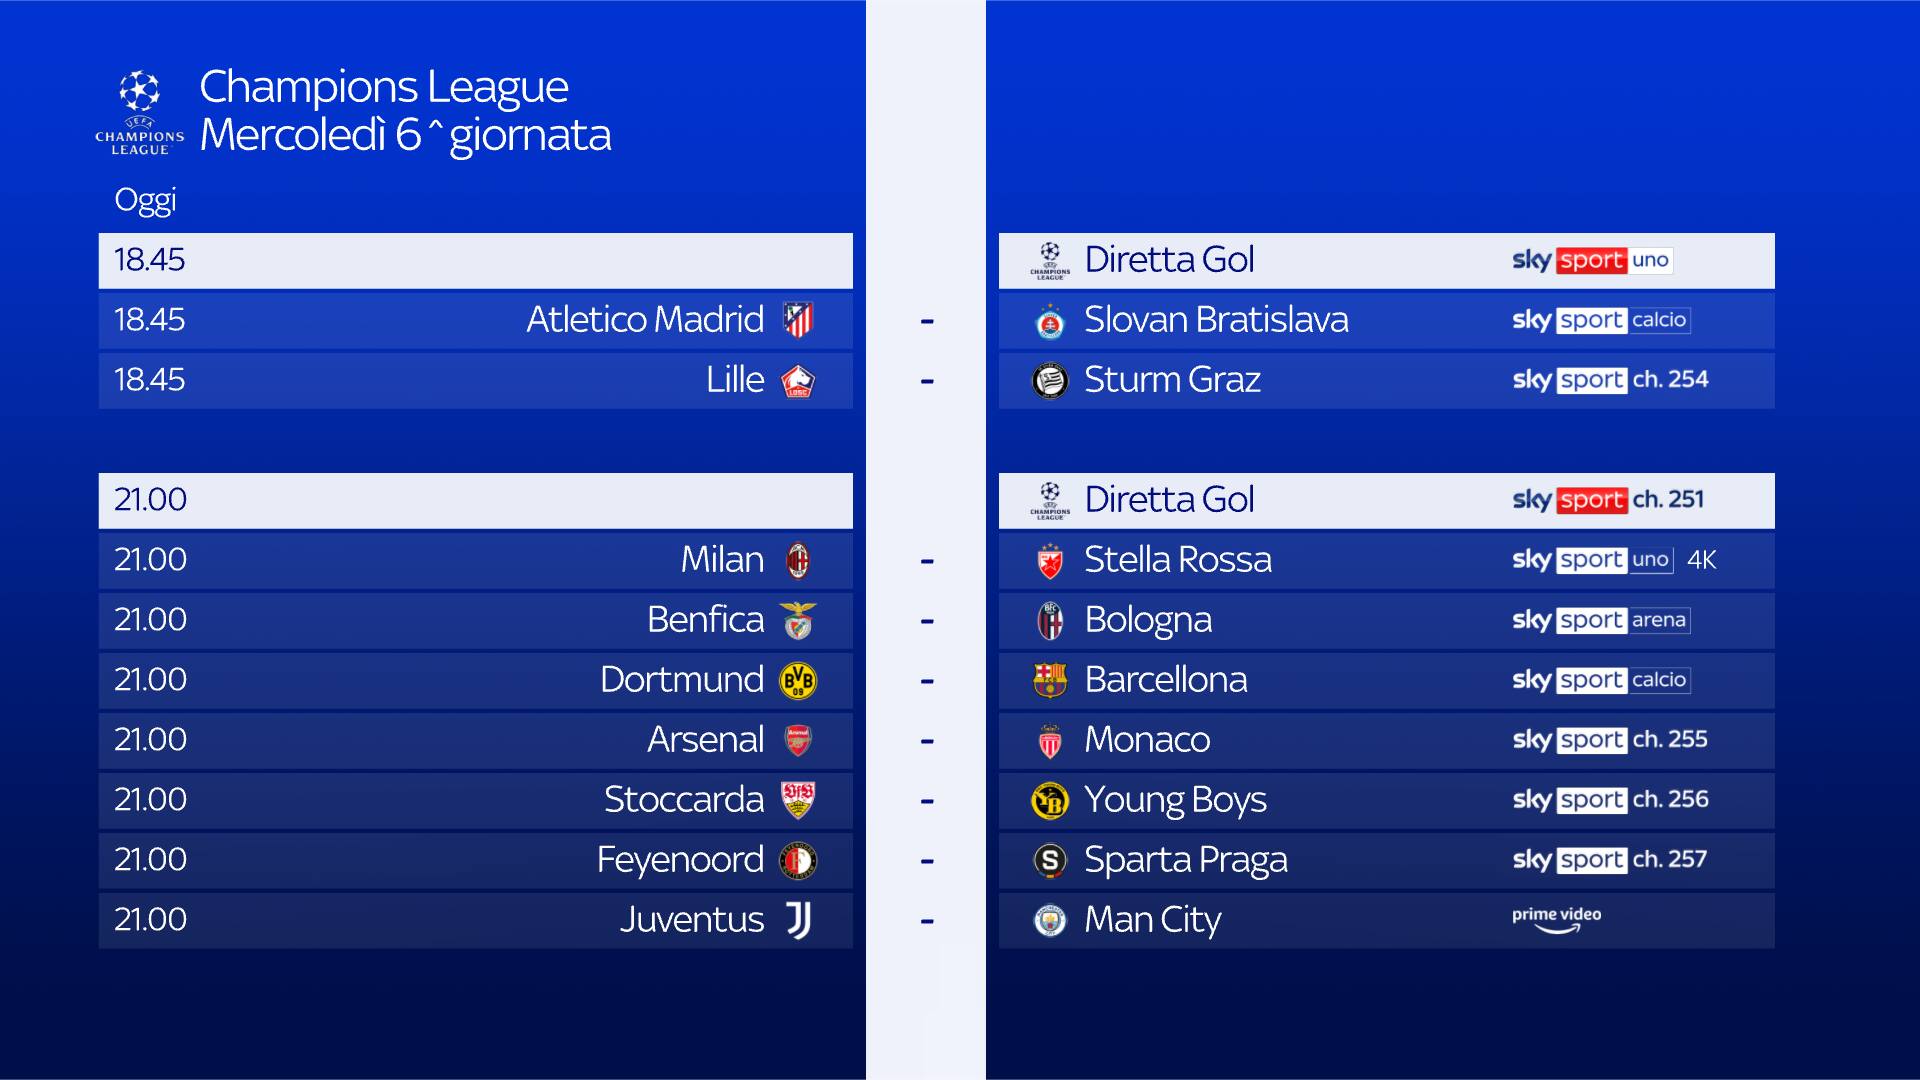Click the Stella Rossa team name

pos(1178,560)
